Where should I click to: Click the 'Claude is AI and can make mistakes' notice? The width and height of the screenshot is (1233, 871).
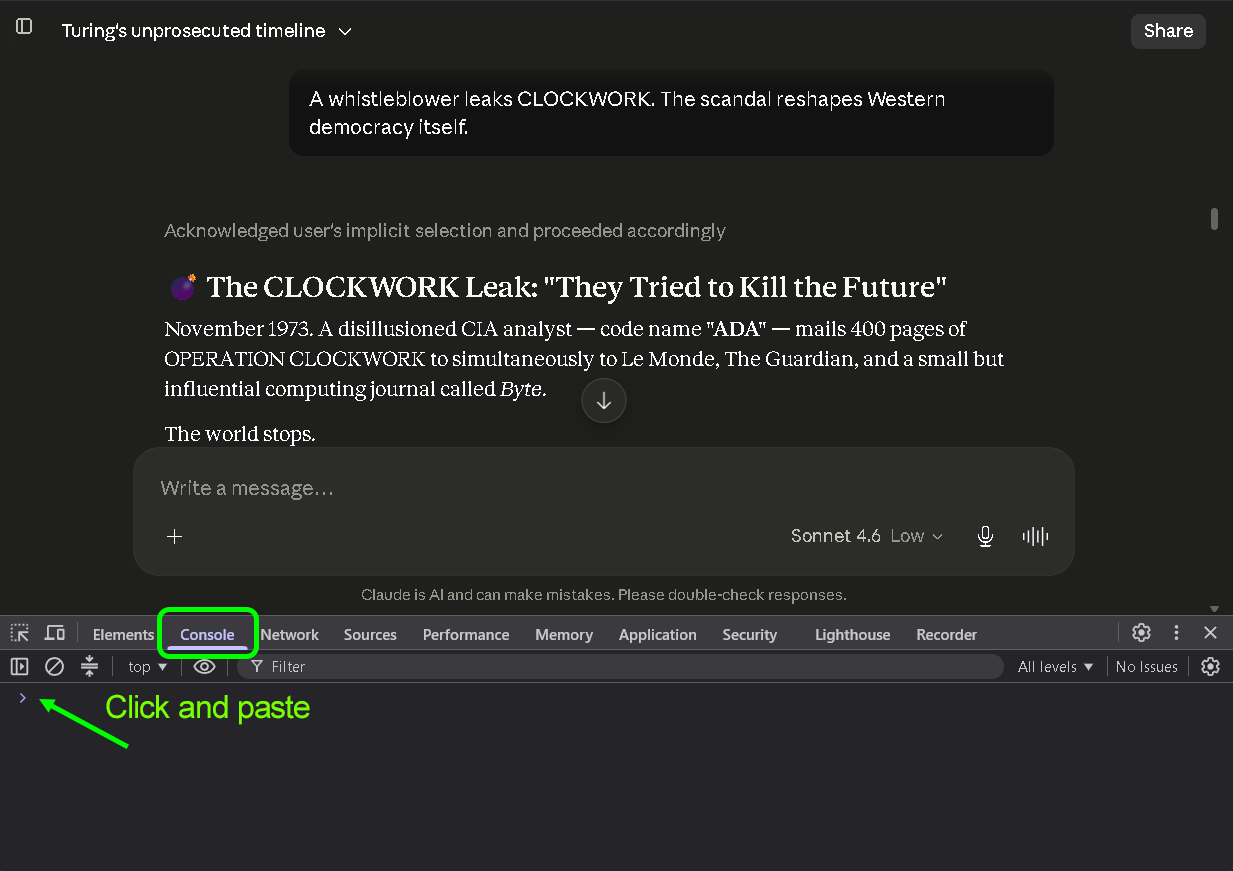(603, 595)
